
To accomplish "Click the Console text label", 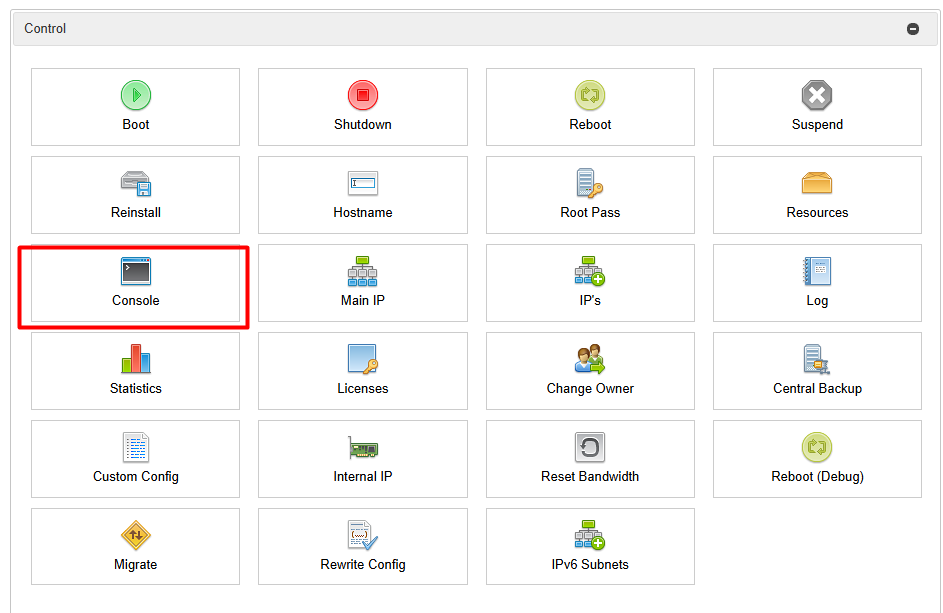I will tap(136, 300).
